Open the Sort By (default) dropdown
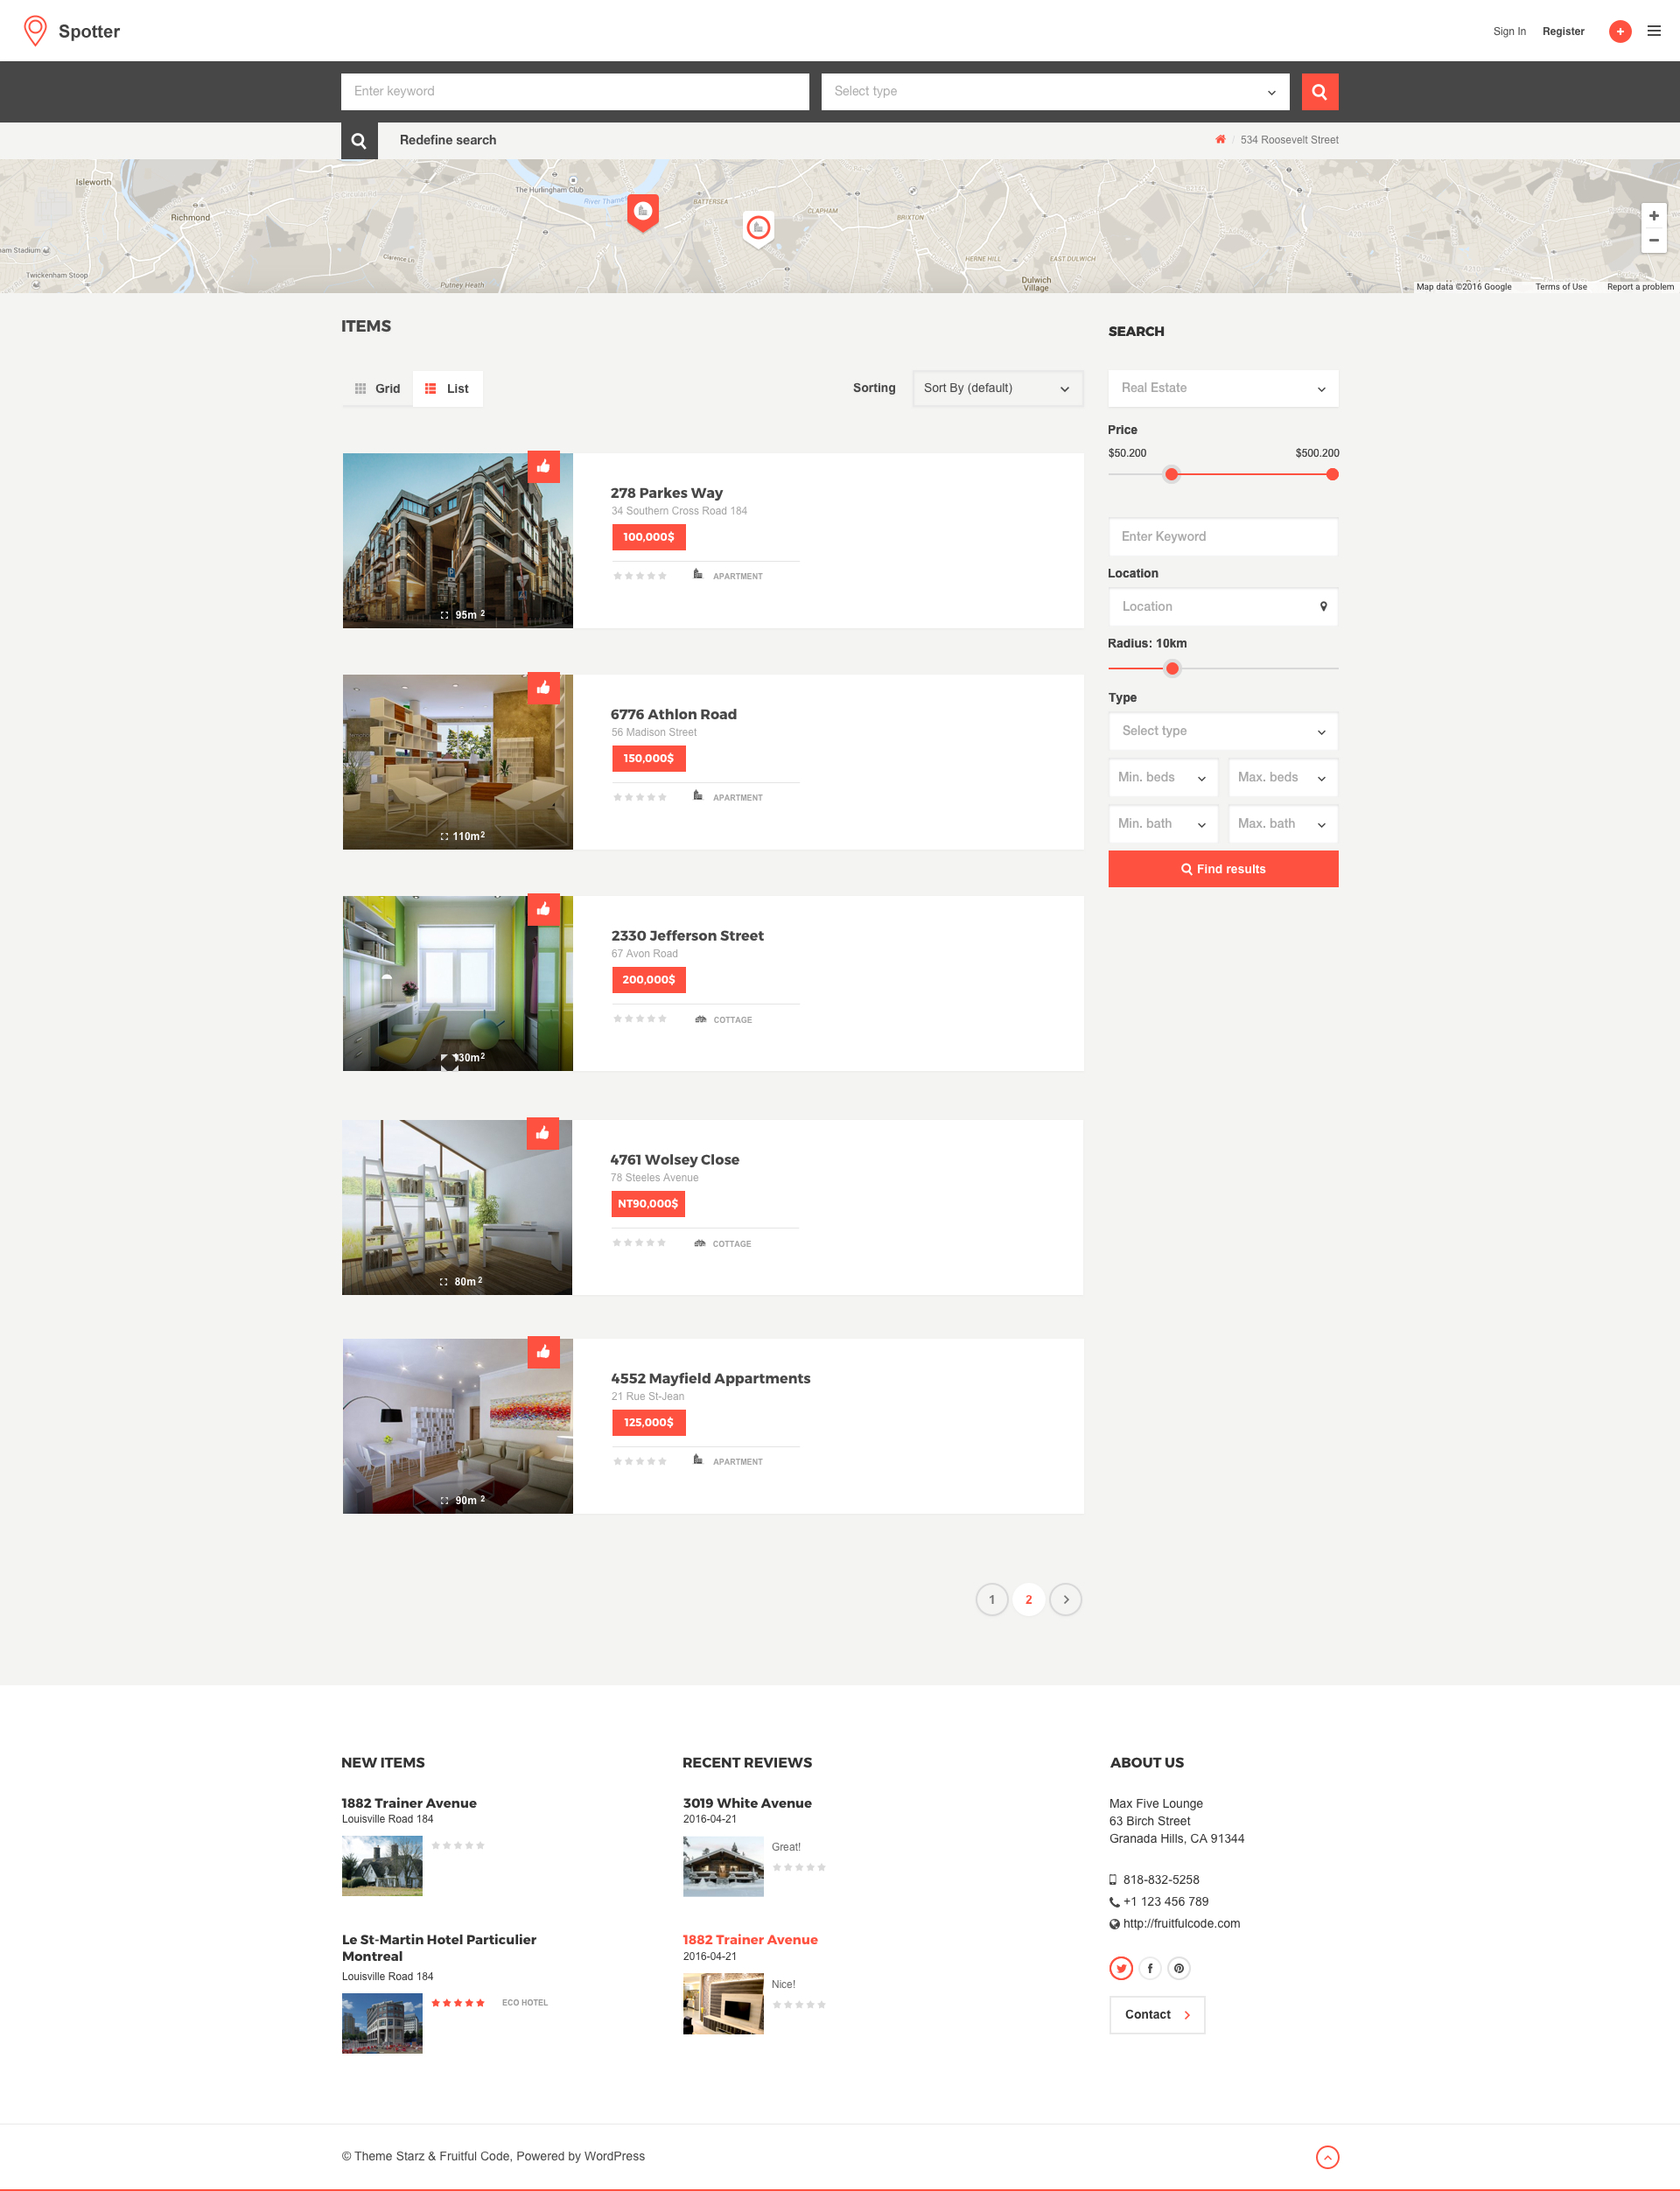The image size is (1680, 2191). click(x=997, y=388)
